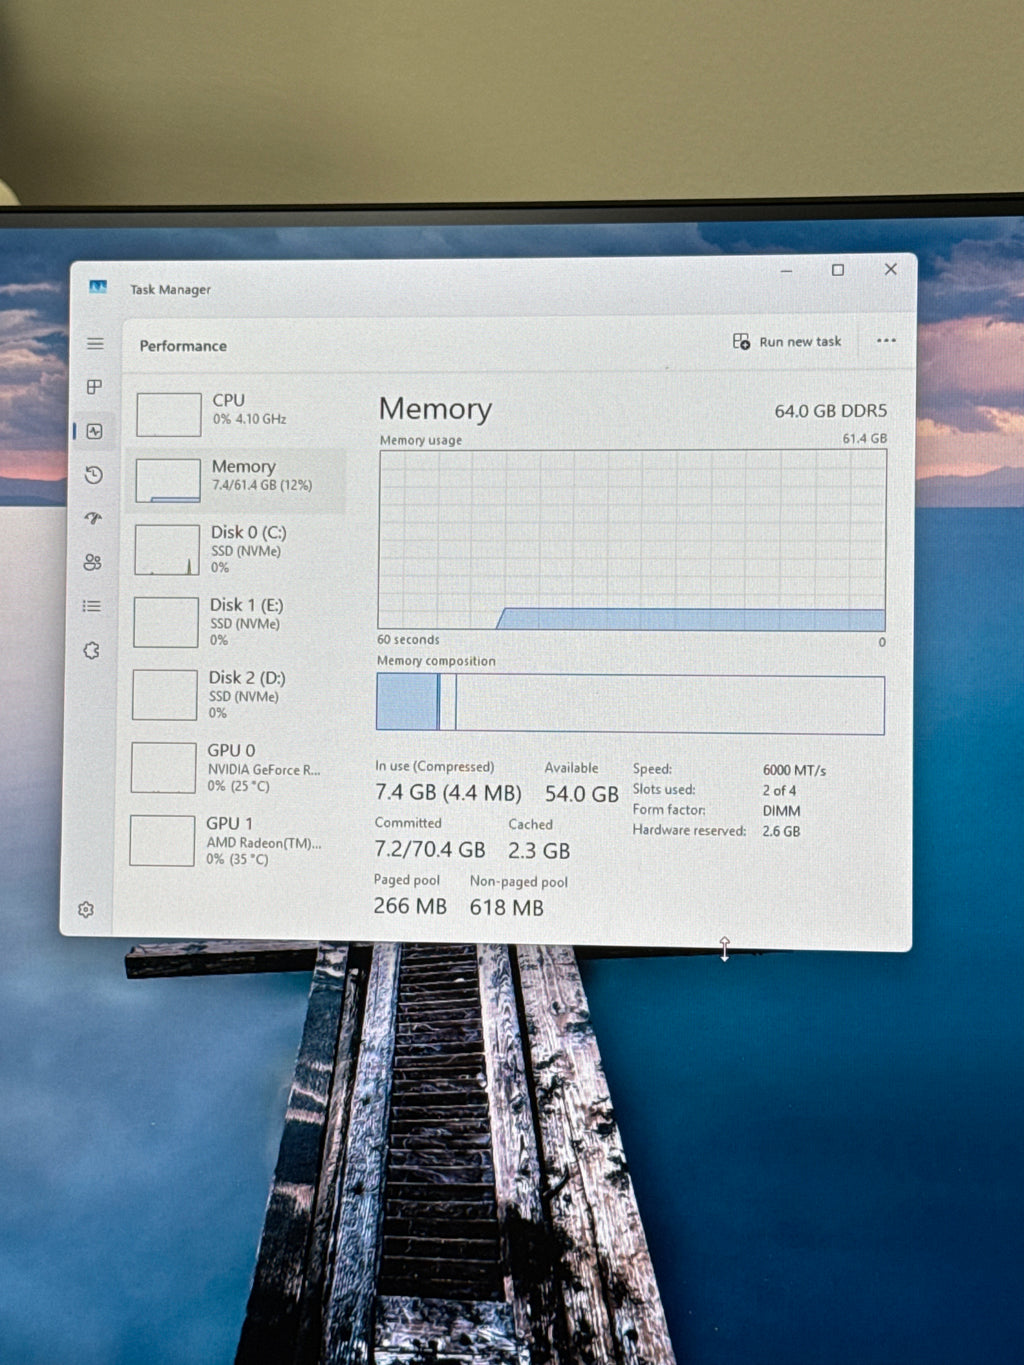
Task: Select the Performance page icon
Action: click(95, 431)
